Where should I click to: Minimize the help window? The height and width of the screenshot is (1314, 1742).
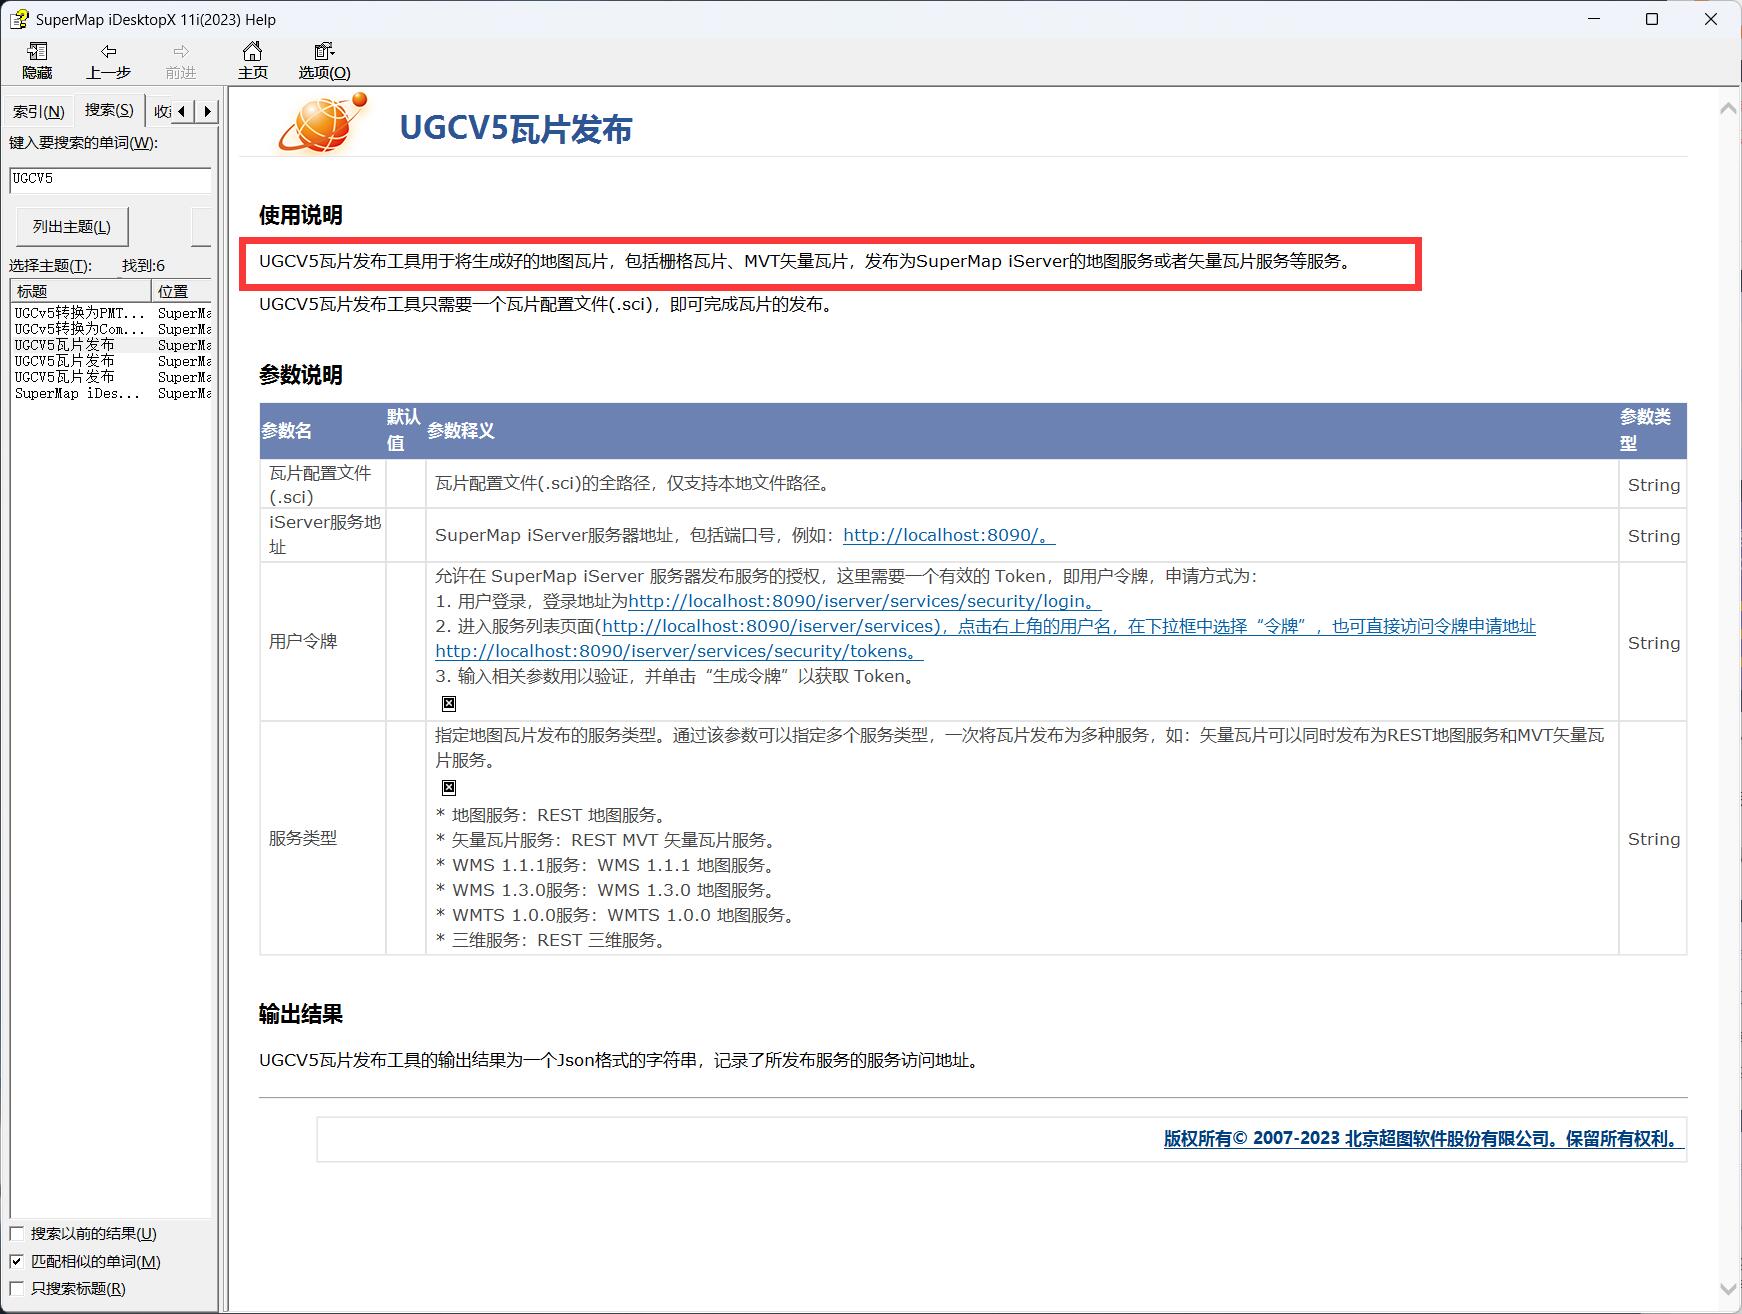tap(1594, 19)
